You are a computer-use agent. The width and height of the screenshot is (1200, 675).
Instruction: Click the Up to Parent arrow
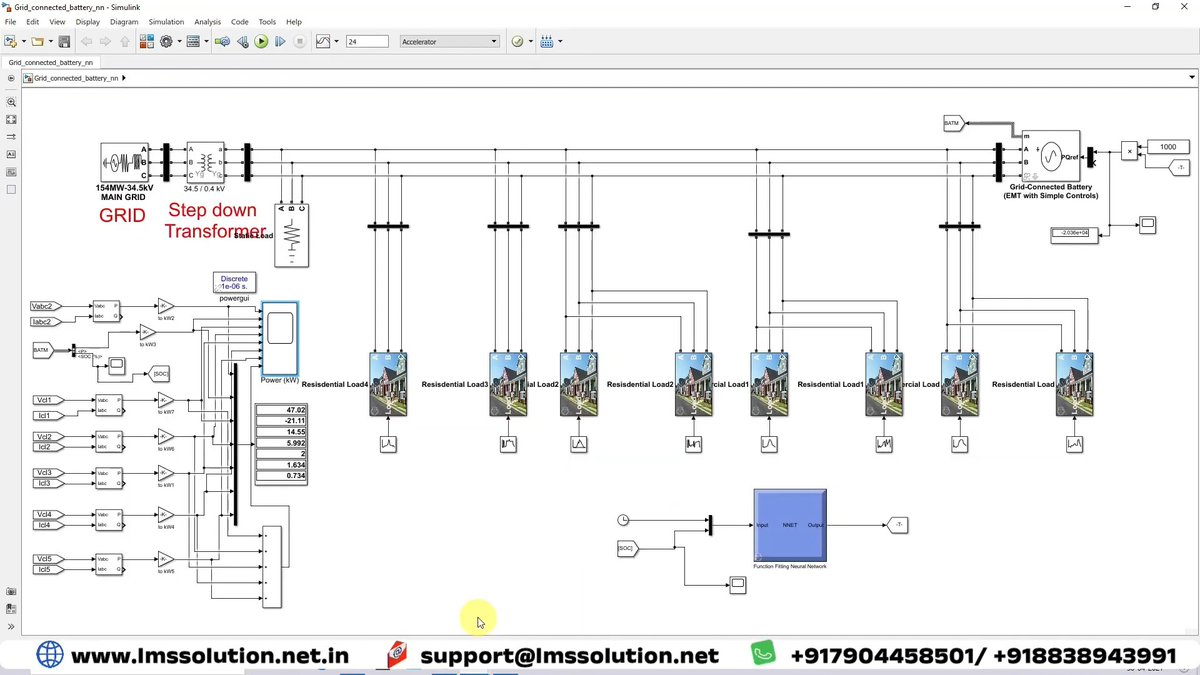pyautogui.click(x=124, y=41)
